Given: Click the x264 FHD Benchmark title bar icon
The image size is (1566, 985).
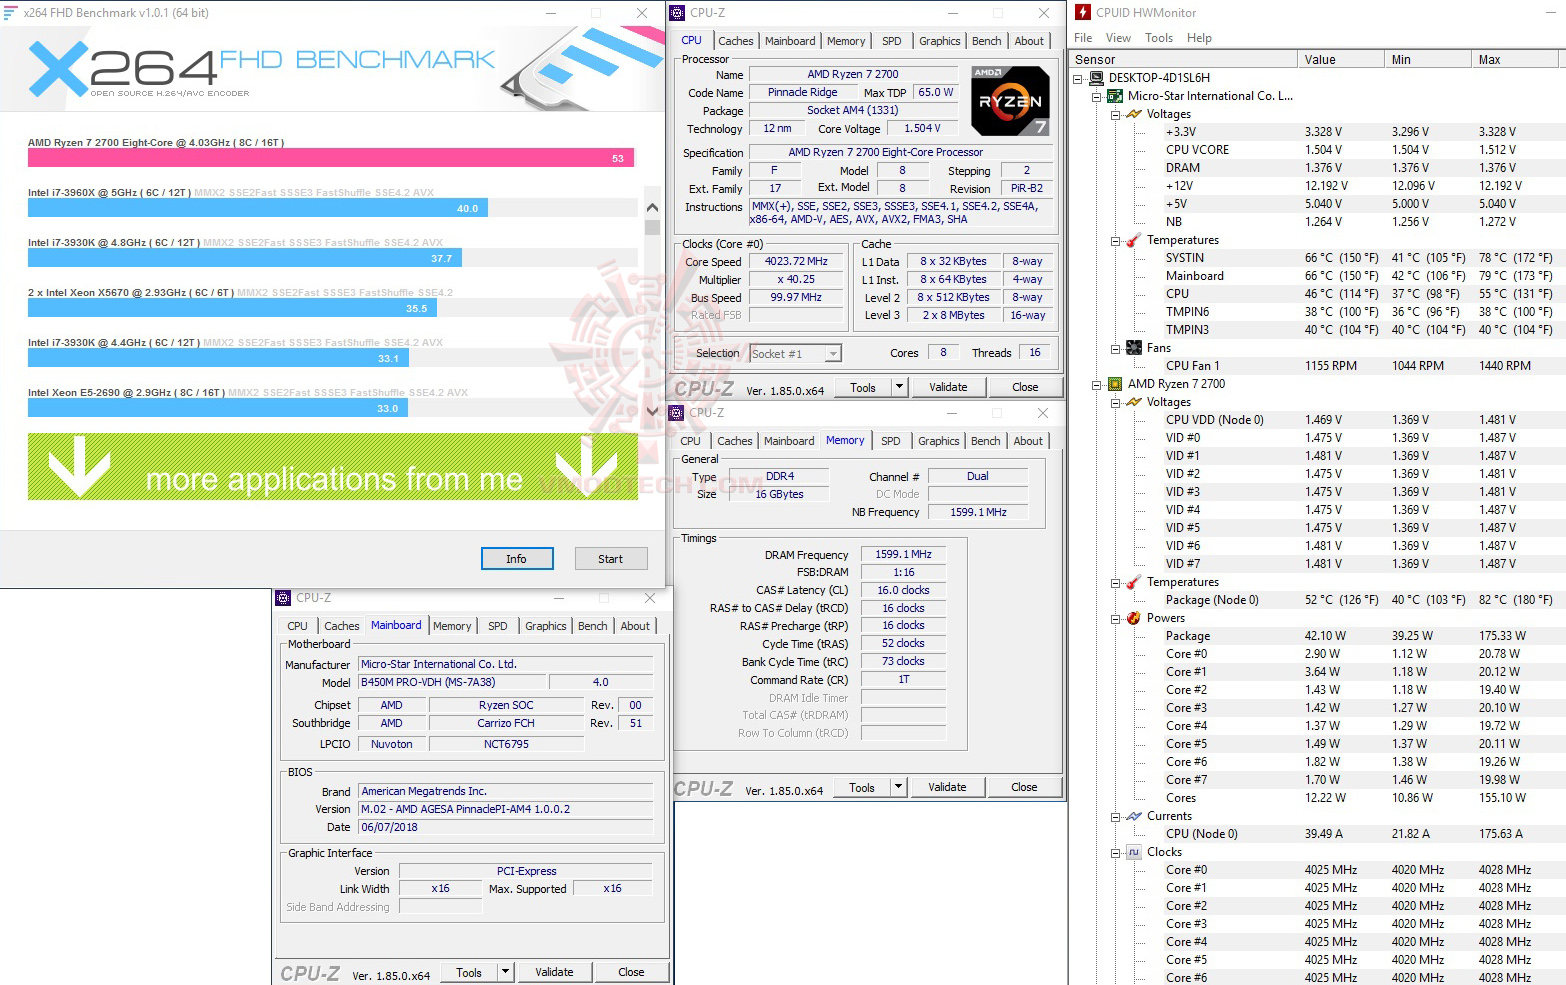Looking at the screenshot, I should (x=9, y=12).
